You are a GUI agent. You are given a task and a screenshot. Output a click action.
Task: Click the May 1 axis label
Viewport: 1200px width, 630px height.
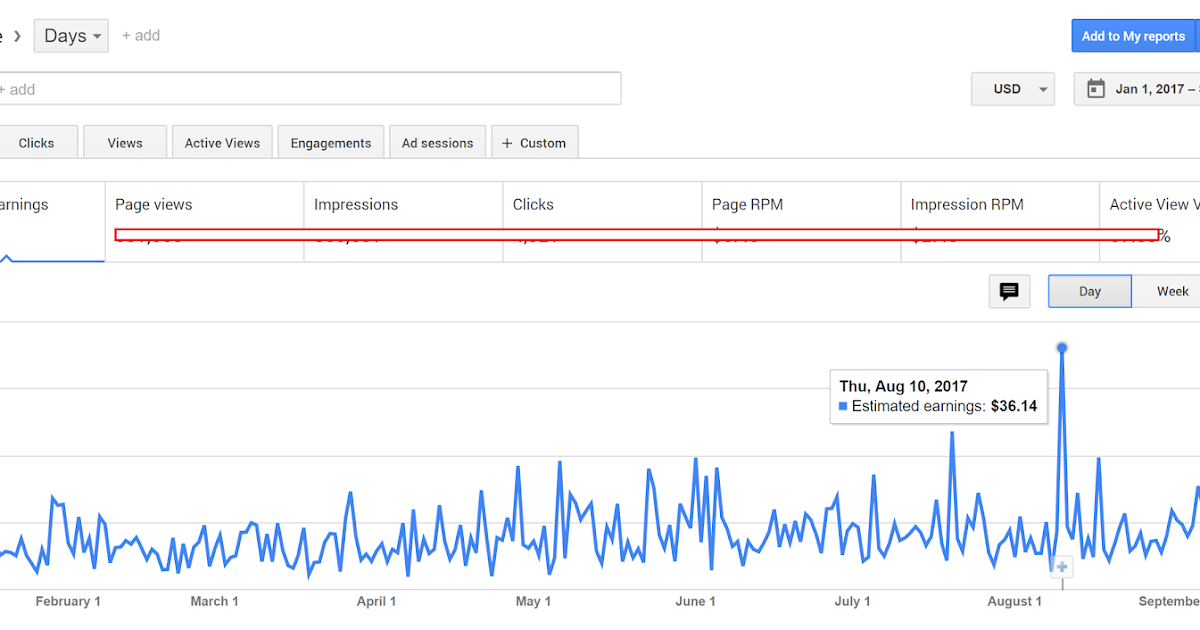pyautogui.click(x=533, y=601)
